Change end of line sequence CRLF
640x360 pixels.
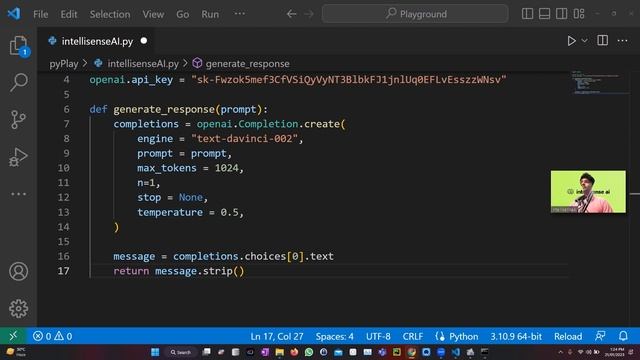click(413, 336)
